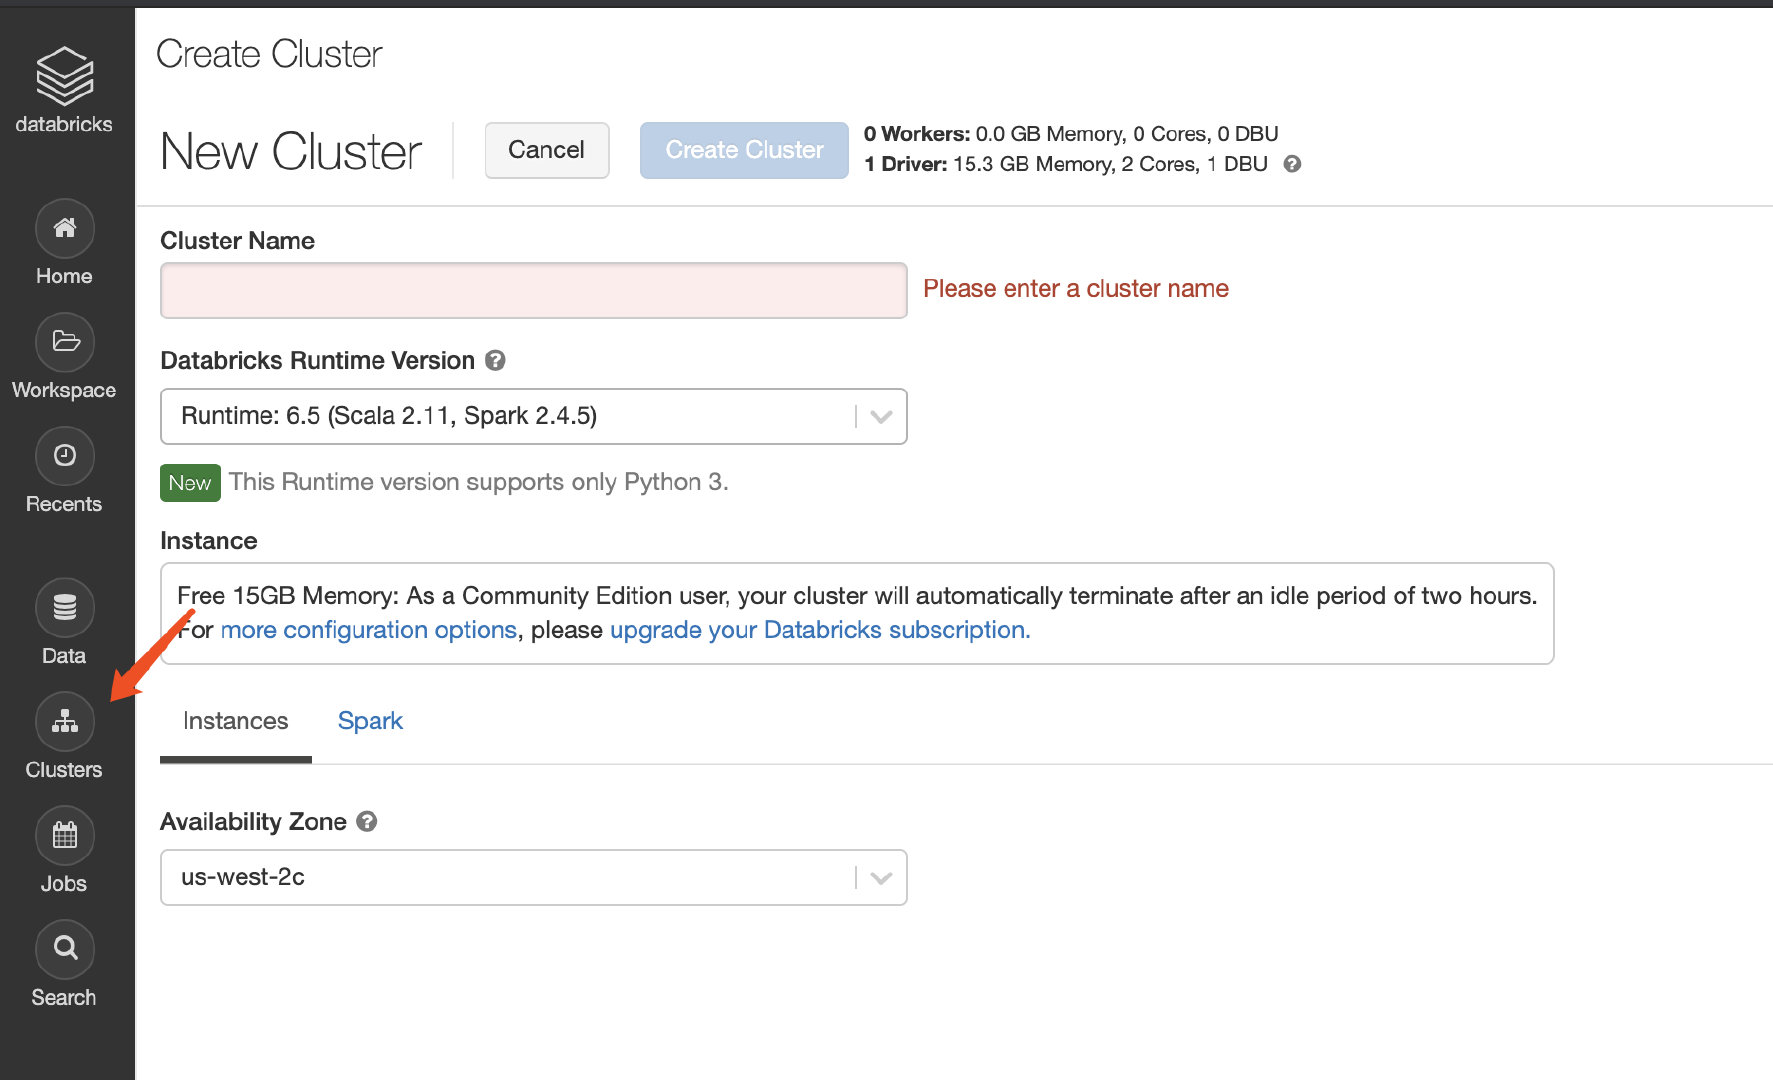
Task: Click the 'Cluster Name' field label
Action: [237, 241]
